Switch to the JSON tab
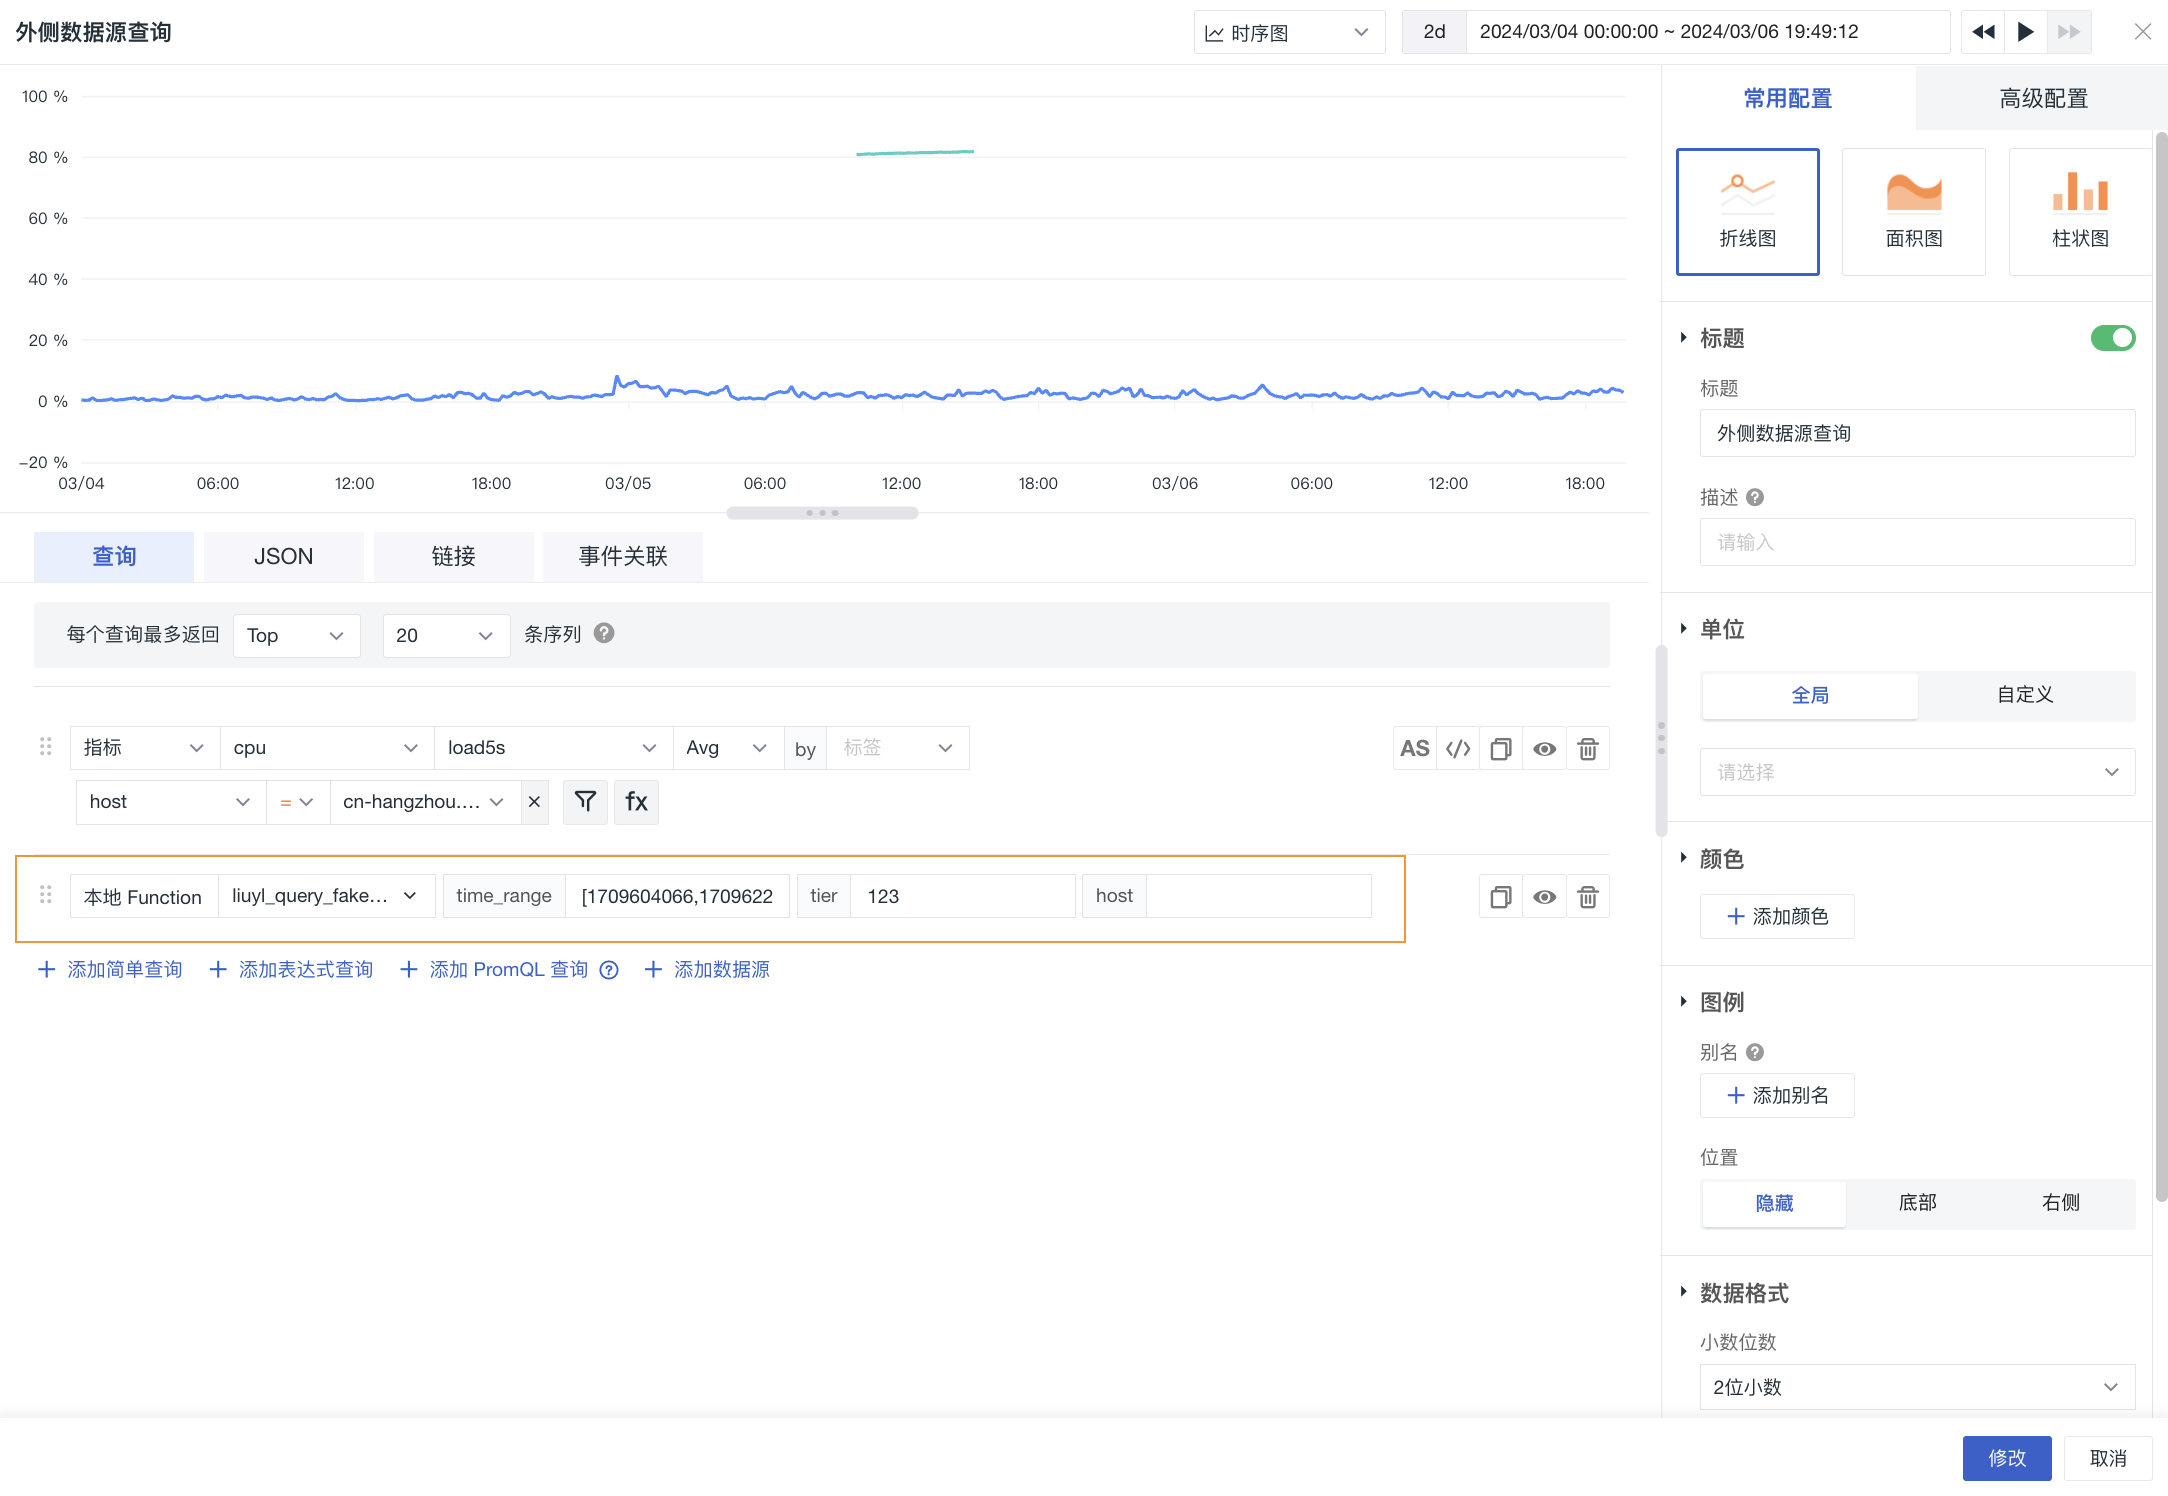The width and height of the screenshot is (2168, 1496). [284, 557]
